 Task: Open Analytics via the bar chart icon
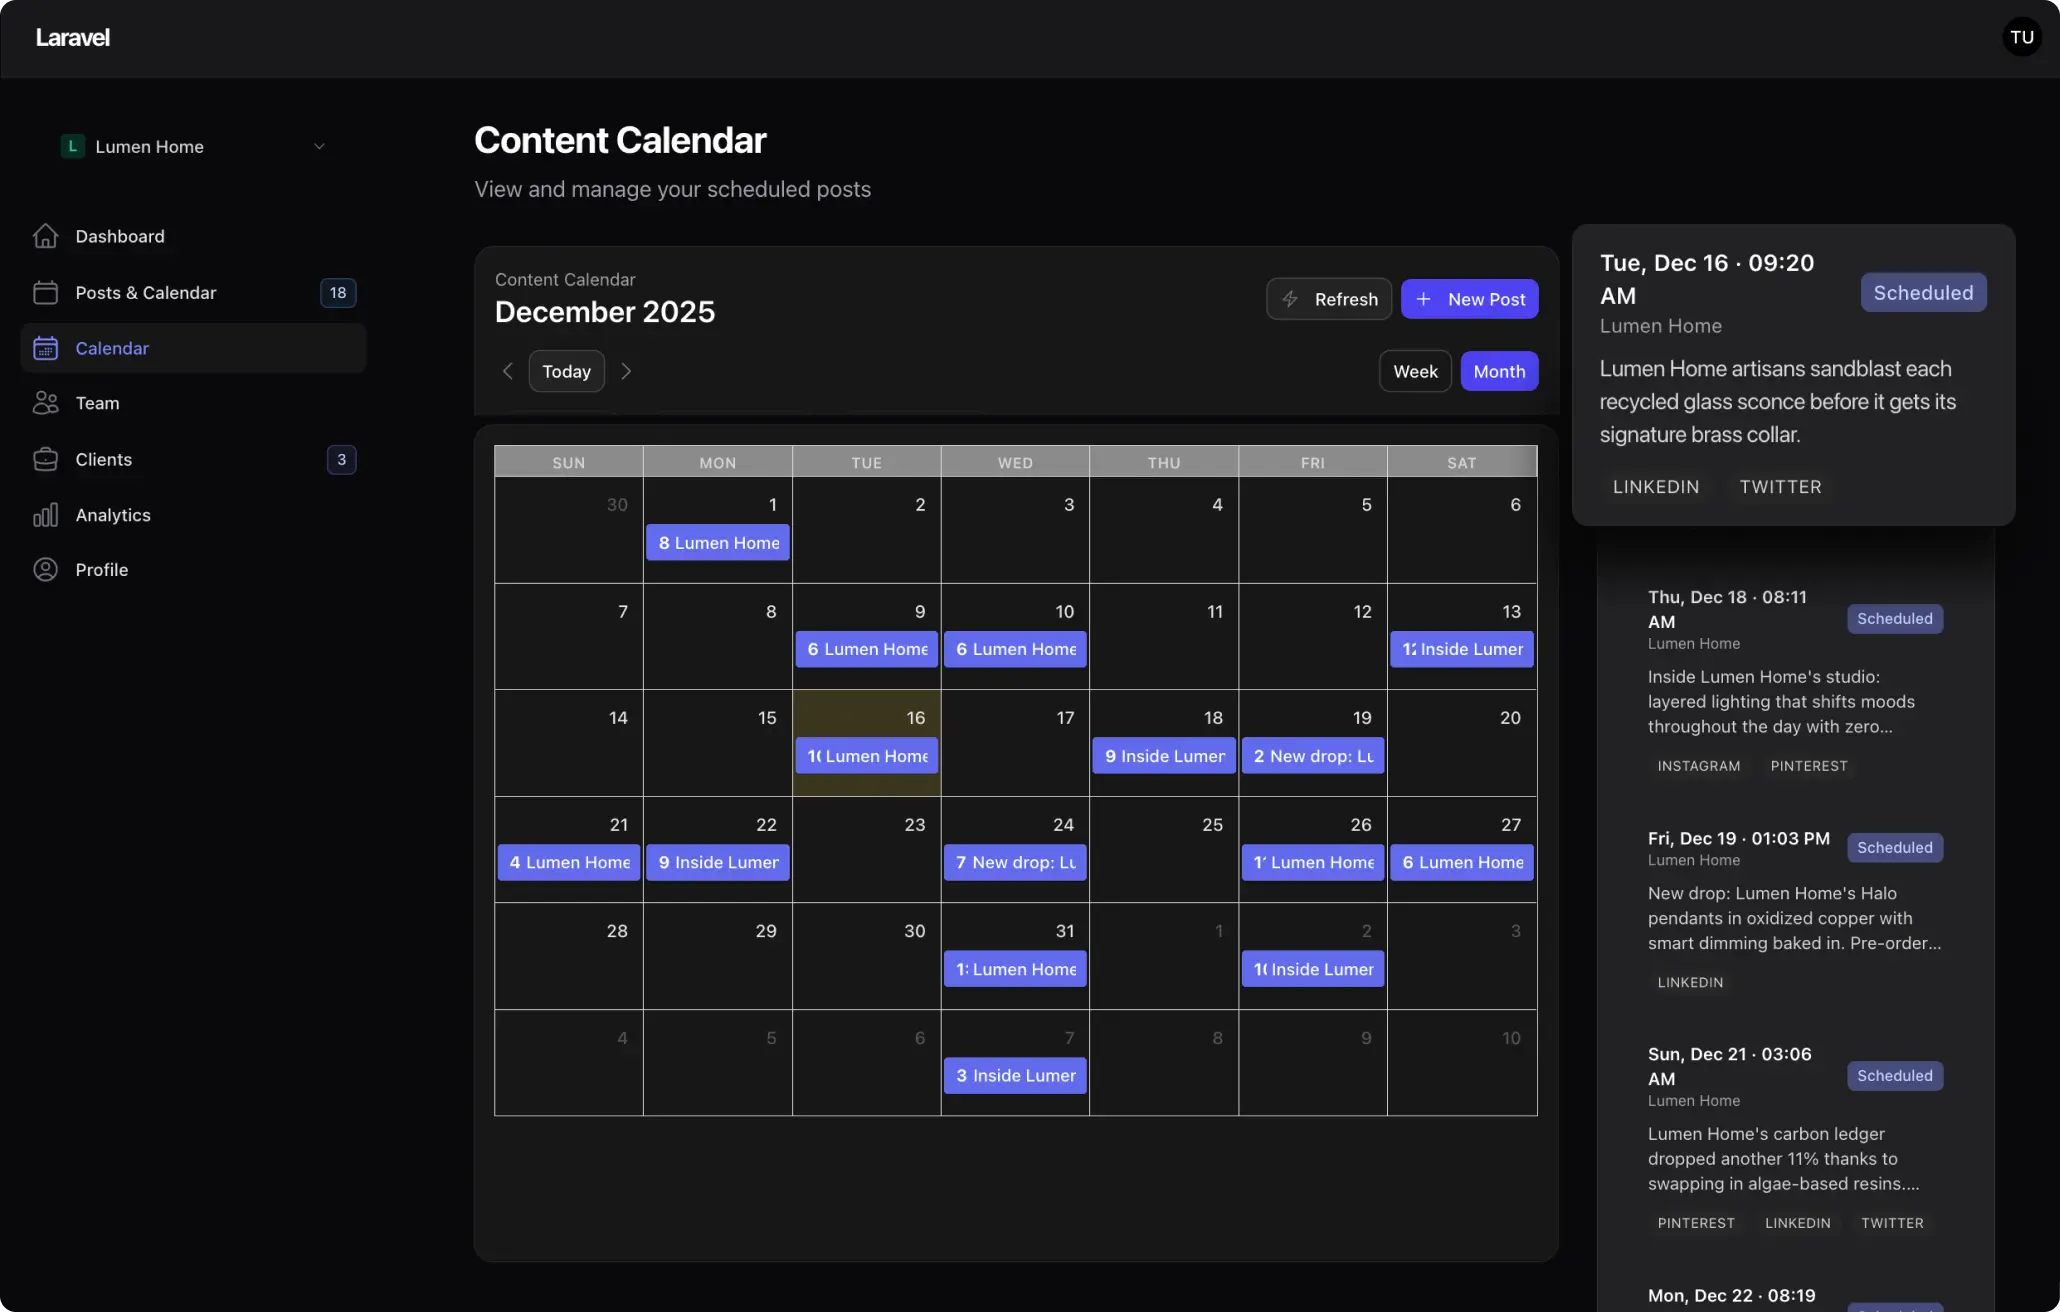pyautogui.click(x=46, y=515)
